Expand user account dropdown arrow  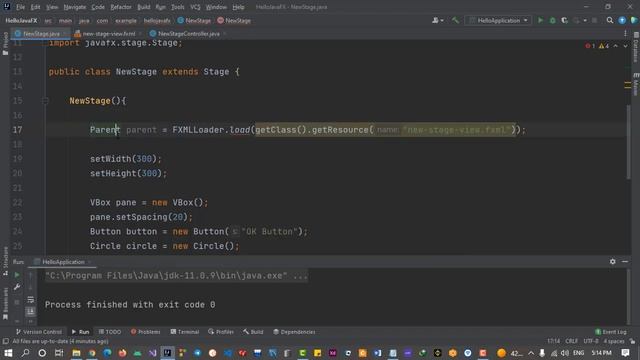point(442,20)
